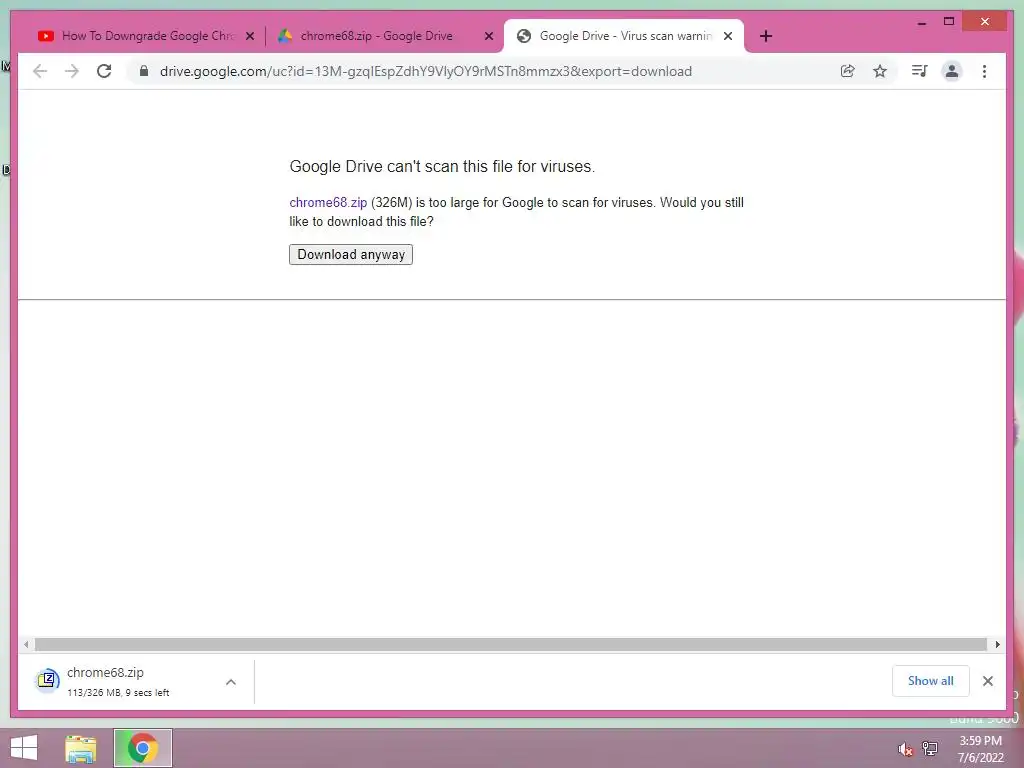The height and width of the screenshot is (768, 1024).
Task: Click the muted volume tray icon
Action: point(905,749)
